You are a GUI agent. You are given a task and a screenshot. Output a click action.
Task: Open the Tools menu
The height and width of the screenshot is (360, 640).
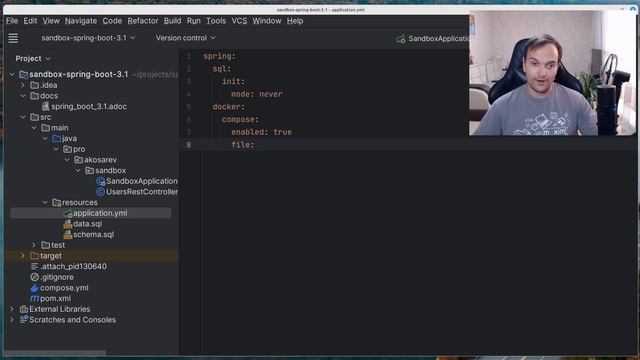pos(216,21)
